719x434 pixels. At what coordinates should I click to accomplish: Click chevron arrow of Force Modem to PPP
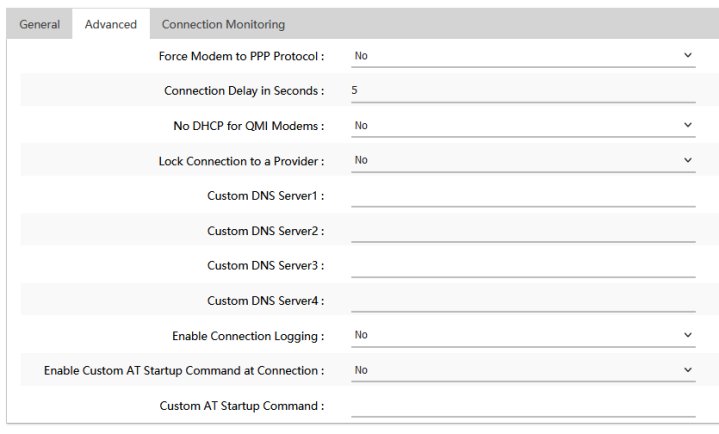pos(688,56)
